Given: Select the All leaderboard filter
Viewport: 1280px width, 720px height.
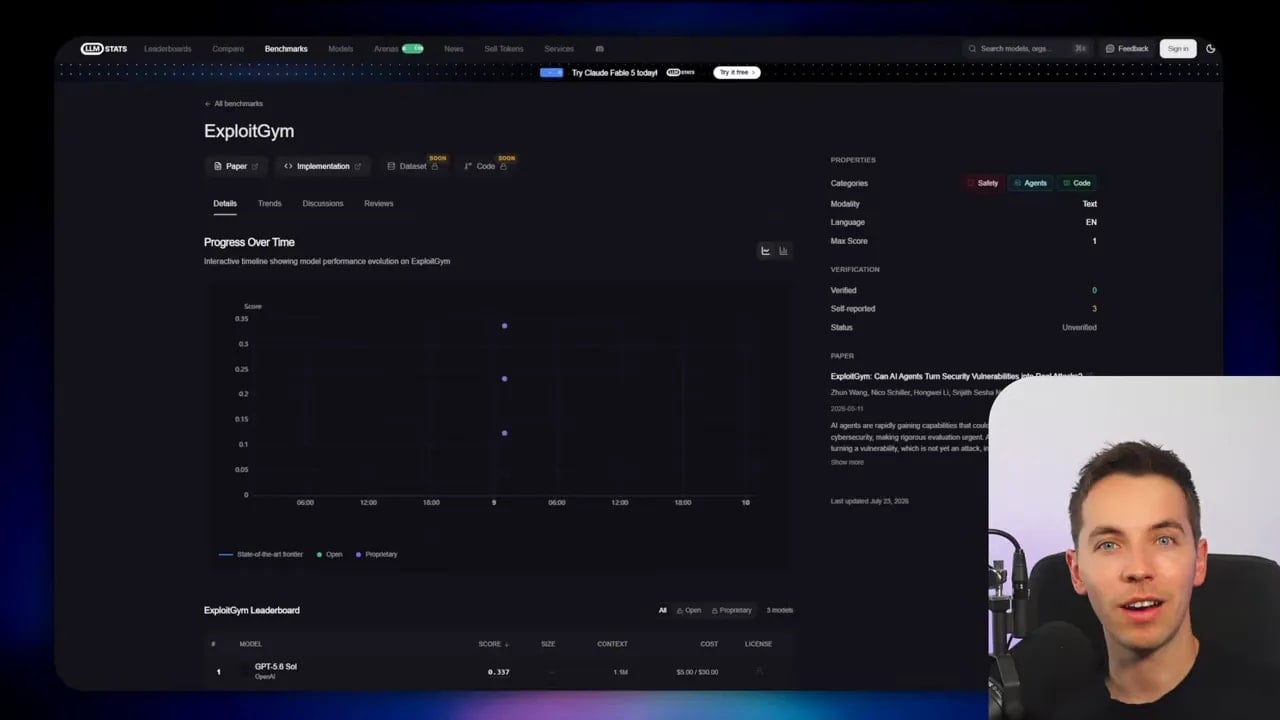Looking at the screenshot, I should (662, 610).
